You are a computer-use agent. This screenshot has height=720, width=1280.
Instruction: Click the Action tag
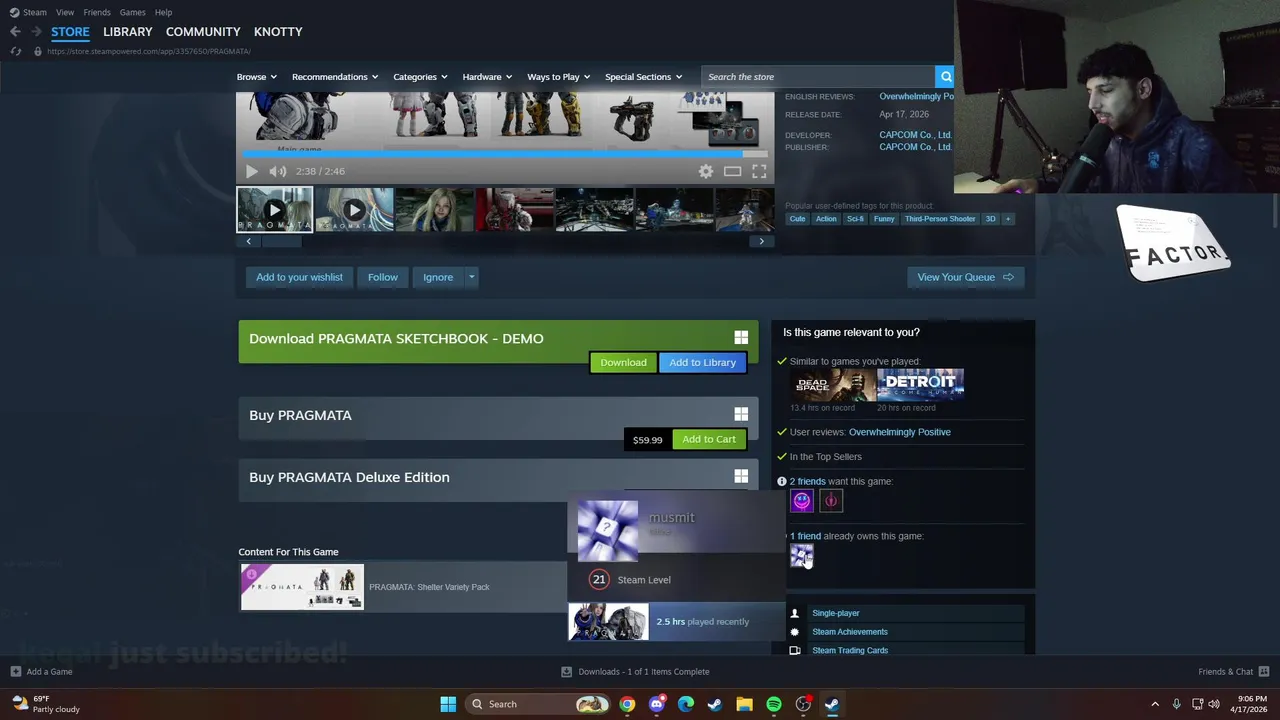pyautogui.click(x=826, y=219)
